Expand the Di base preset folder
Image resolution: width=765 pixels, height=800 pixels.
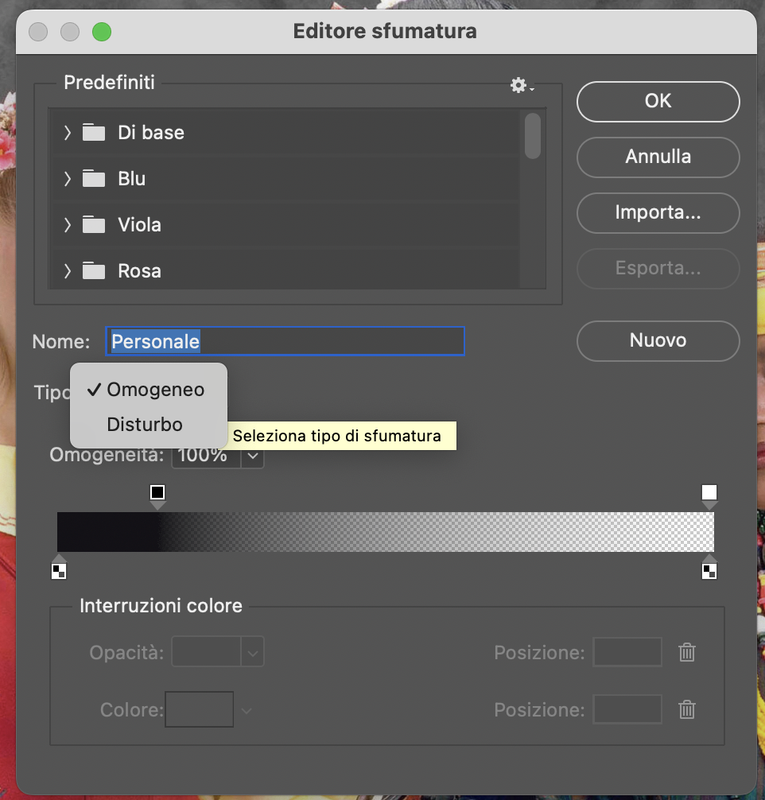[x=67, y=133]
